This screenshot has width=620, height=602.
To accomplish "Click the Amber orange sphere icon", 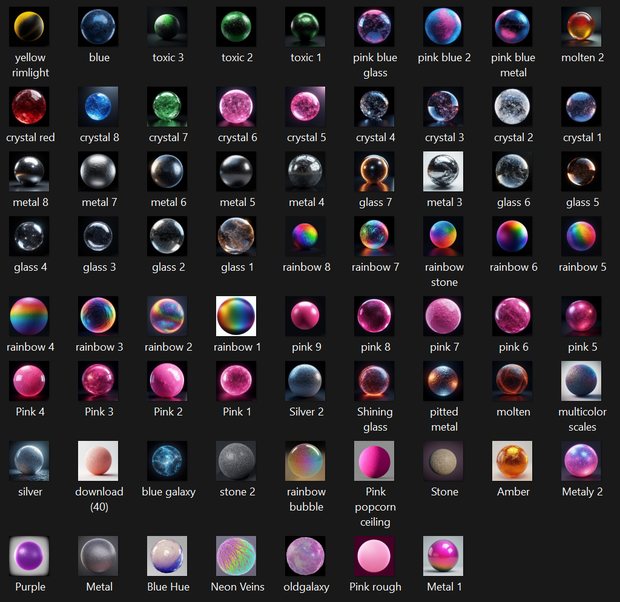I will [x=512, y=461].
